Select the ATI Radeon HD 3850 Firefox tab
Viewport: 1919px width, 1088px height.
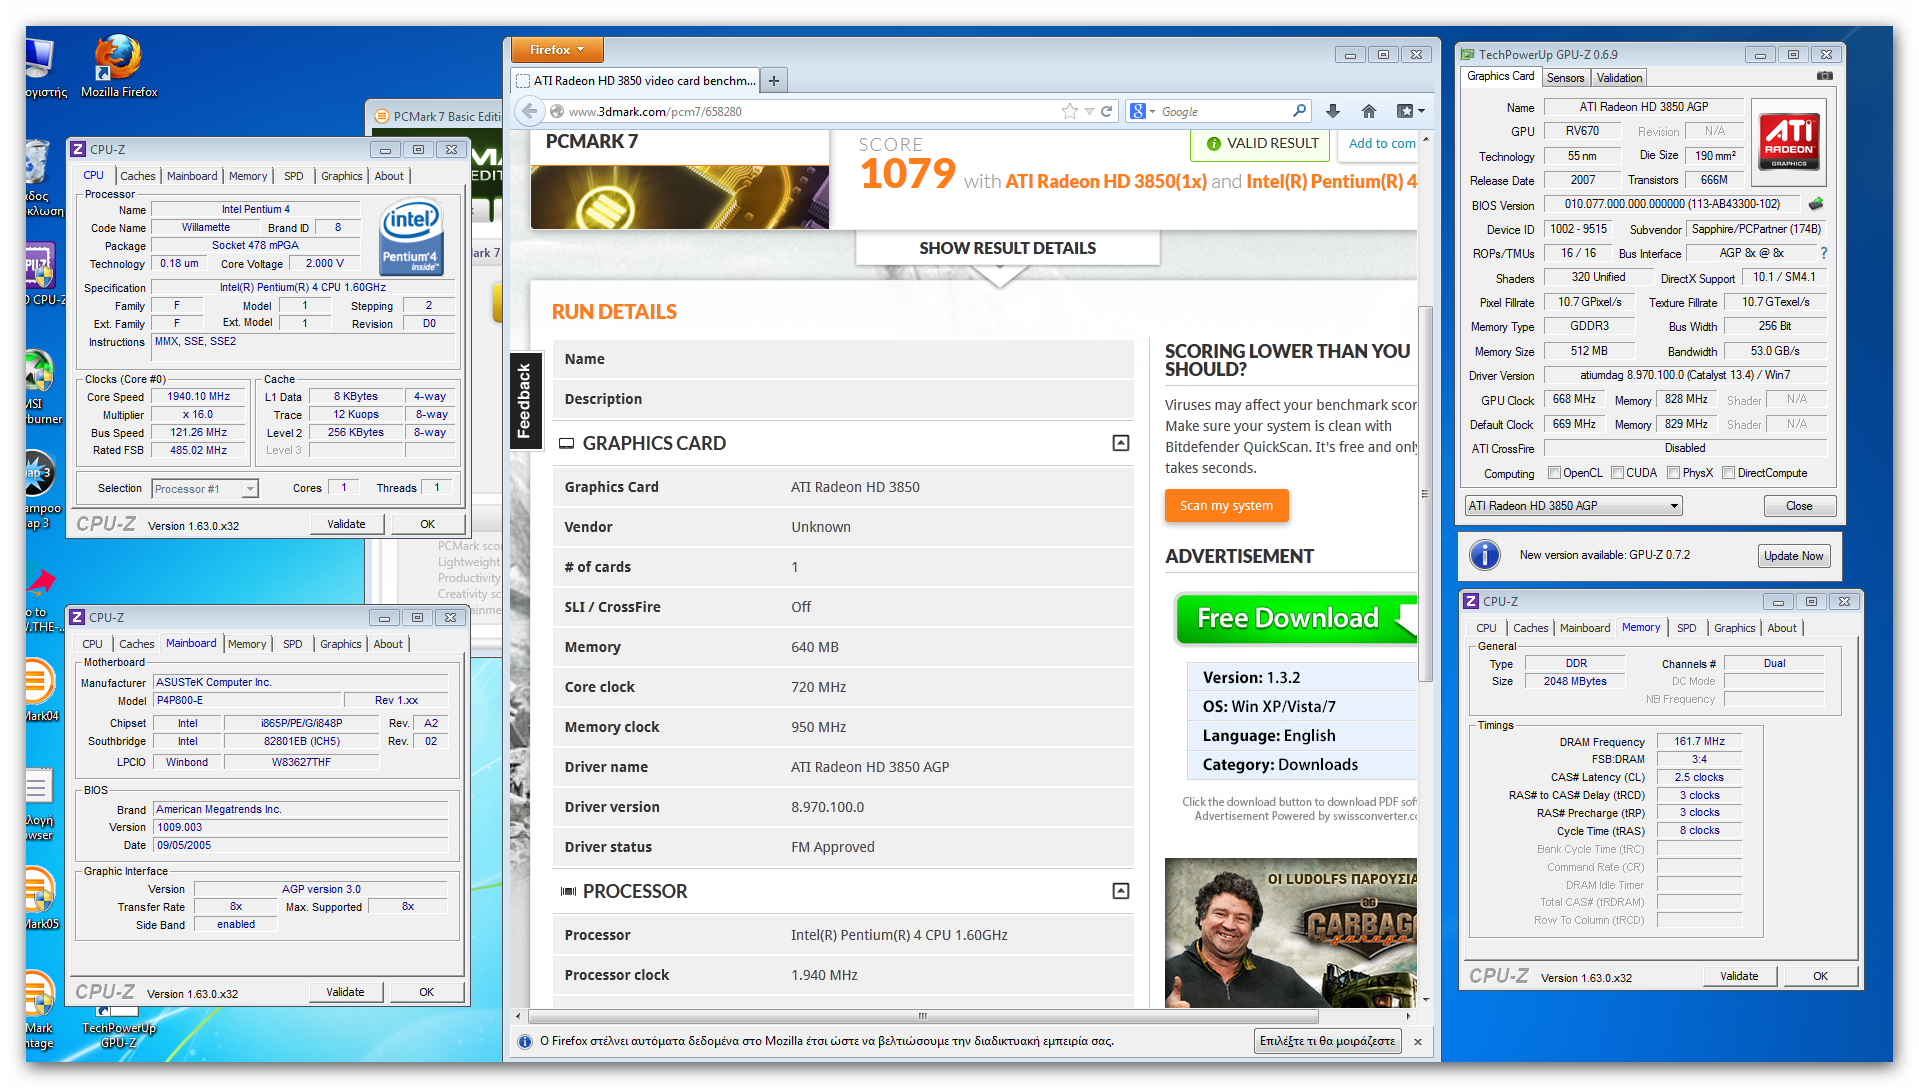pos(637,81)
